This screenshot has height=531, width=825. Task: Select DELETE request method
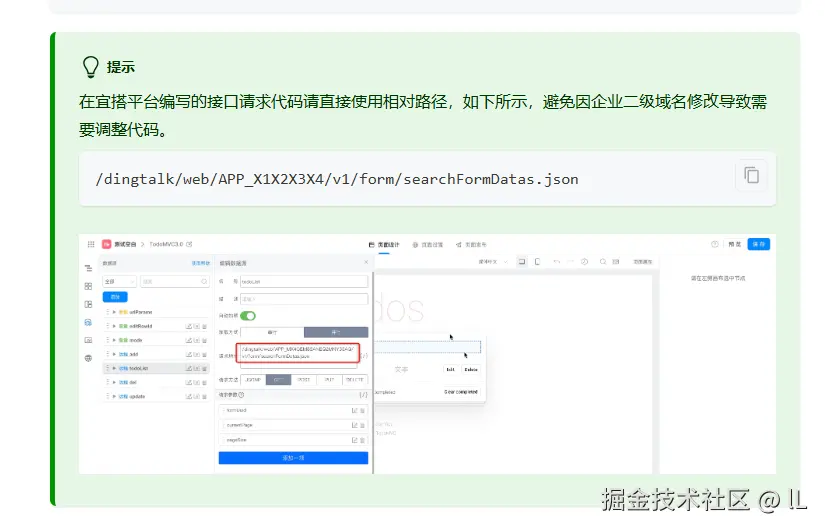(x=355, y=379)
